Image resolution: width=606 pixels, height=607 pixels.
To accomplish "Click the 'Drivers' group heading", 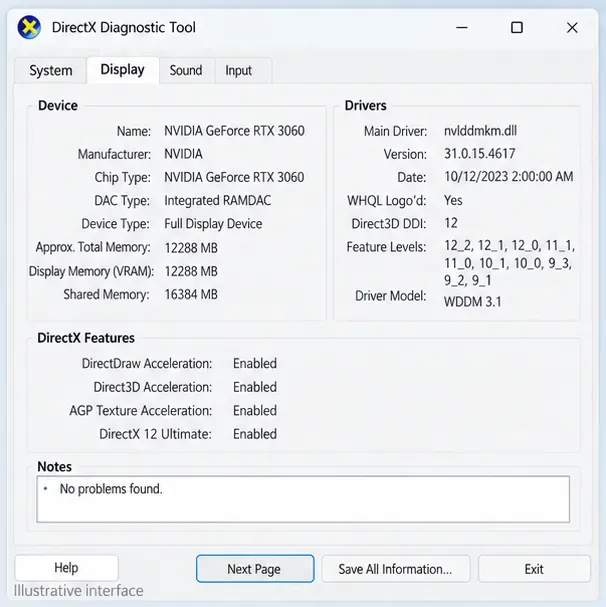I will [x=366, y=105].
